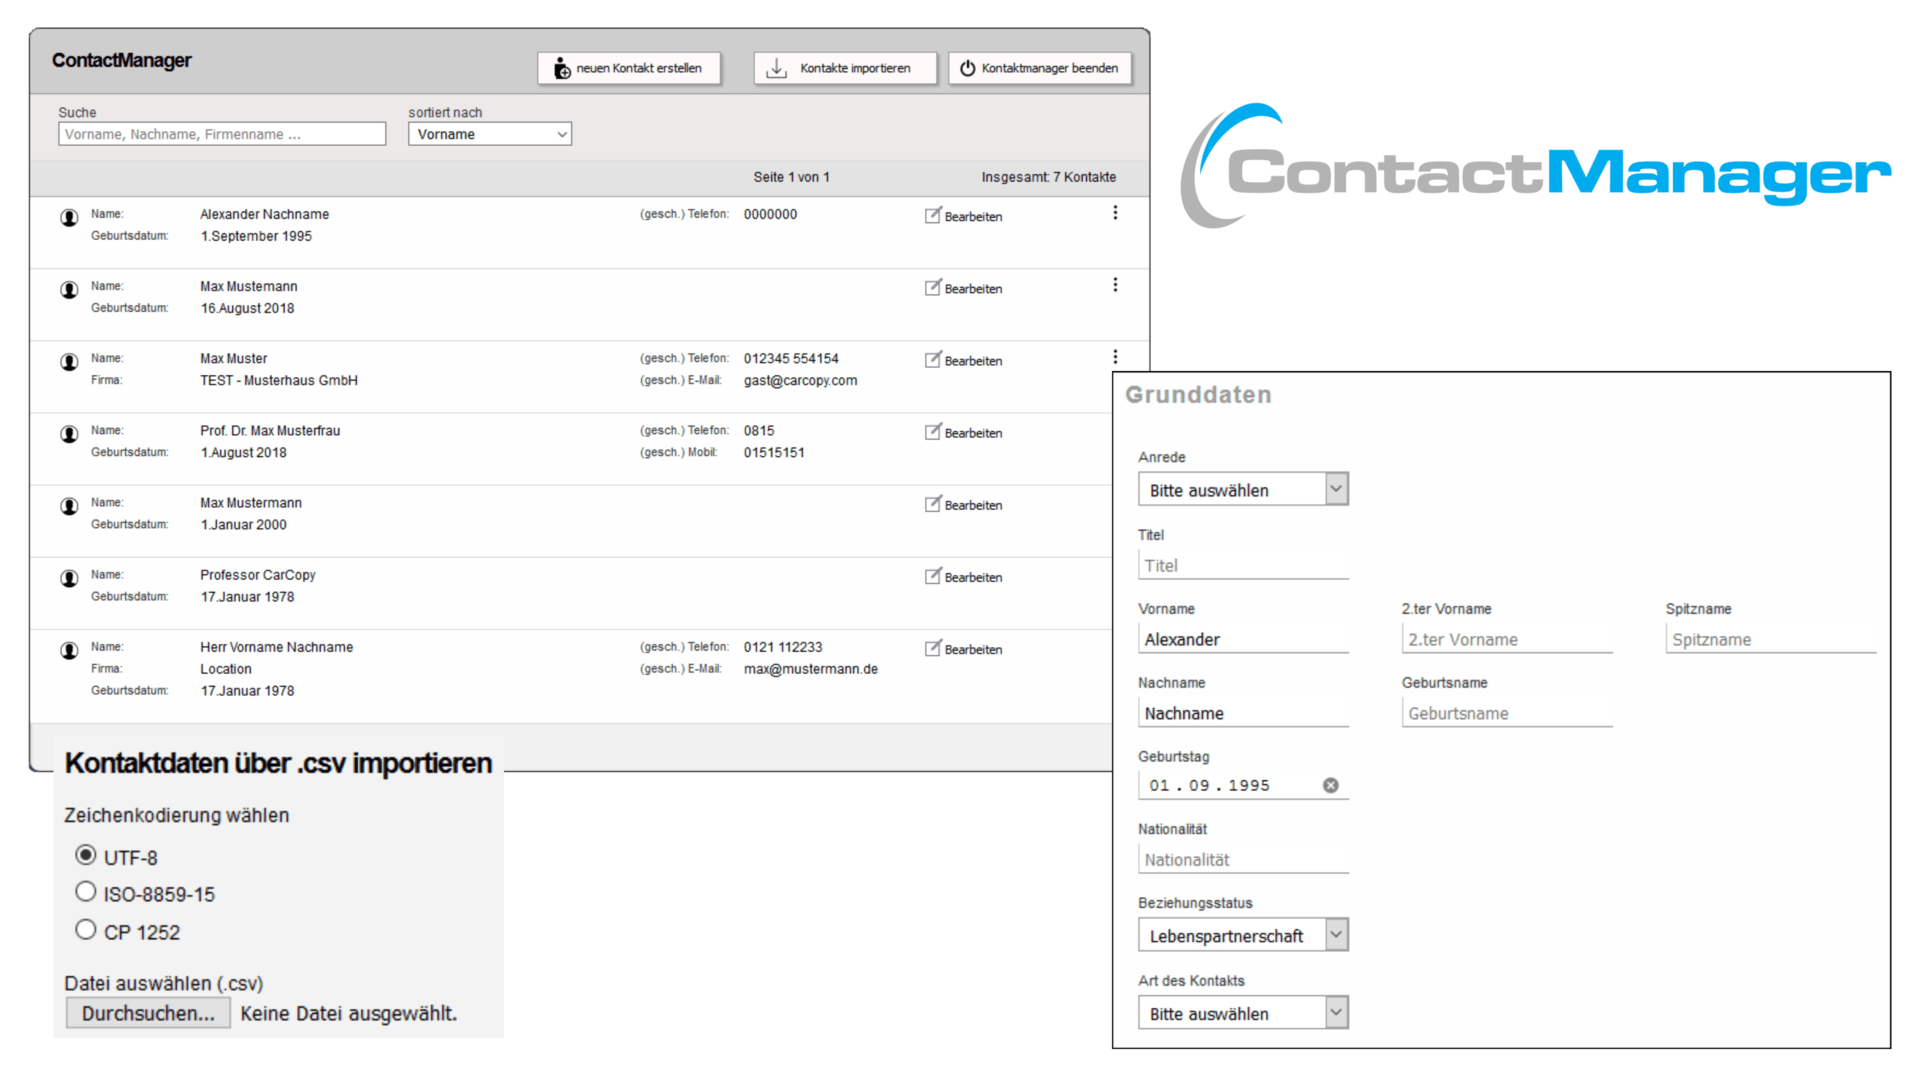Click avatar icon of Max Muster row

click(69, 361)
